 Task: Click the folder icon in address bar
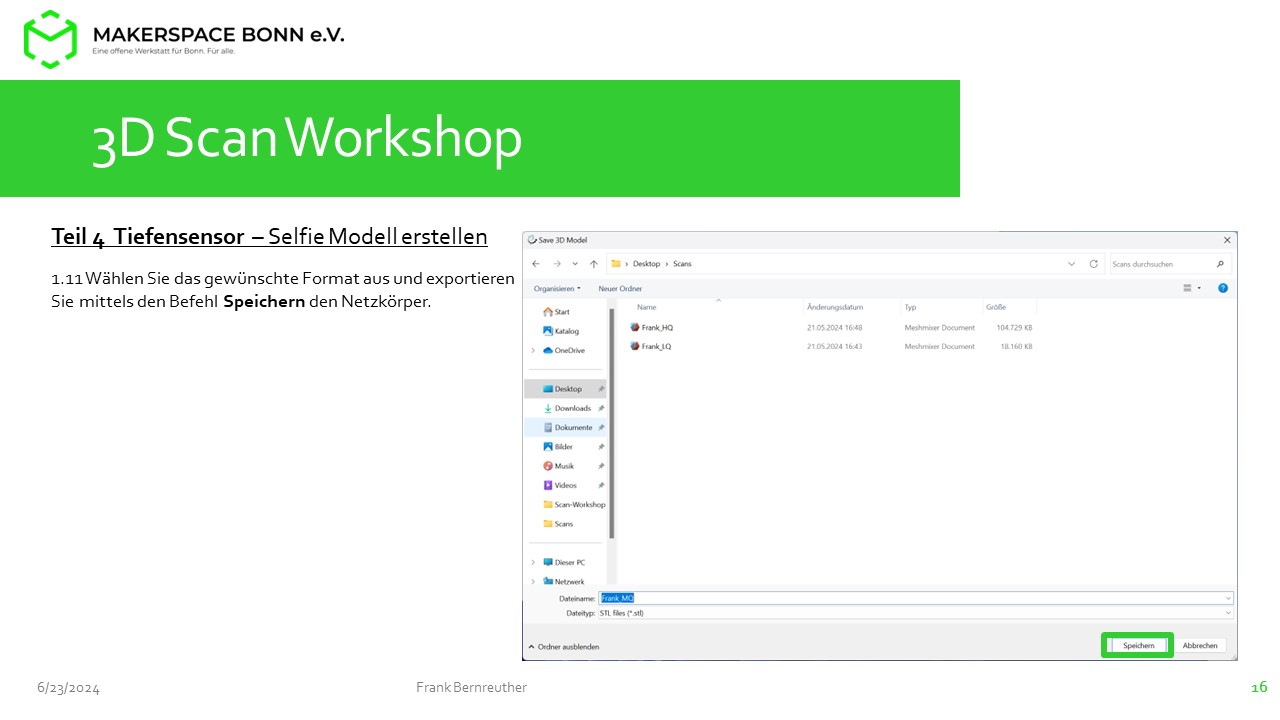[616, 264]
